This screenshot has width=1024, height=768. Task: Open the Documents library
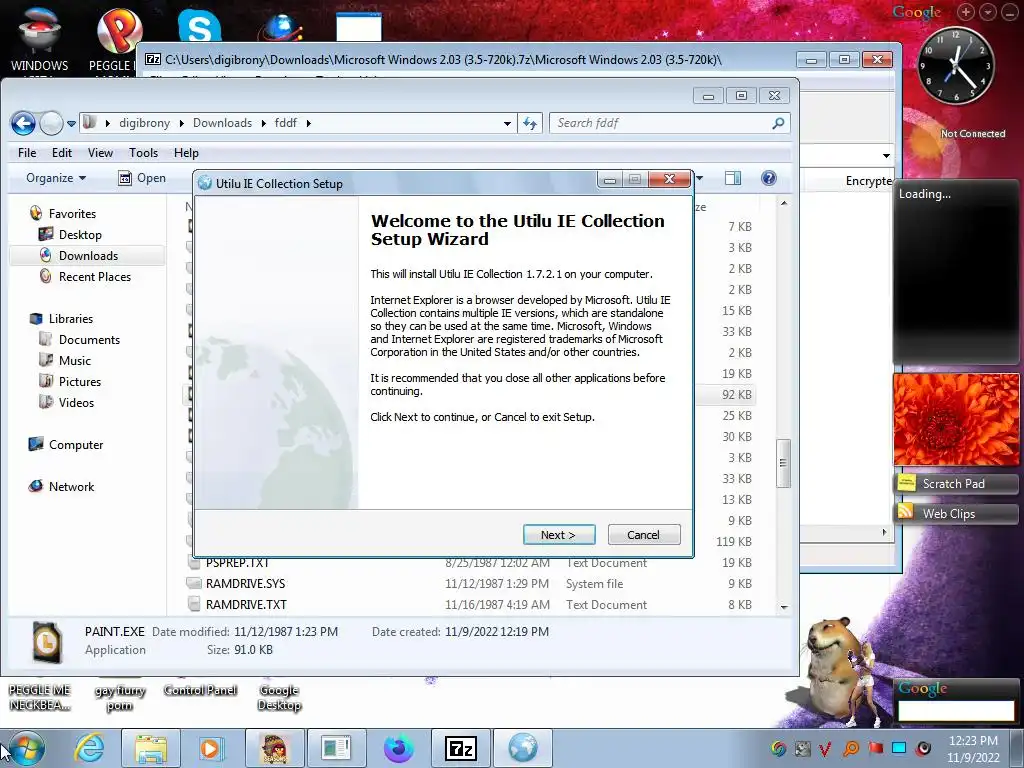pos(89,340)
